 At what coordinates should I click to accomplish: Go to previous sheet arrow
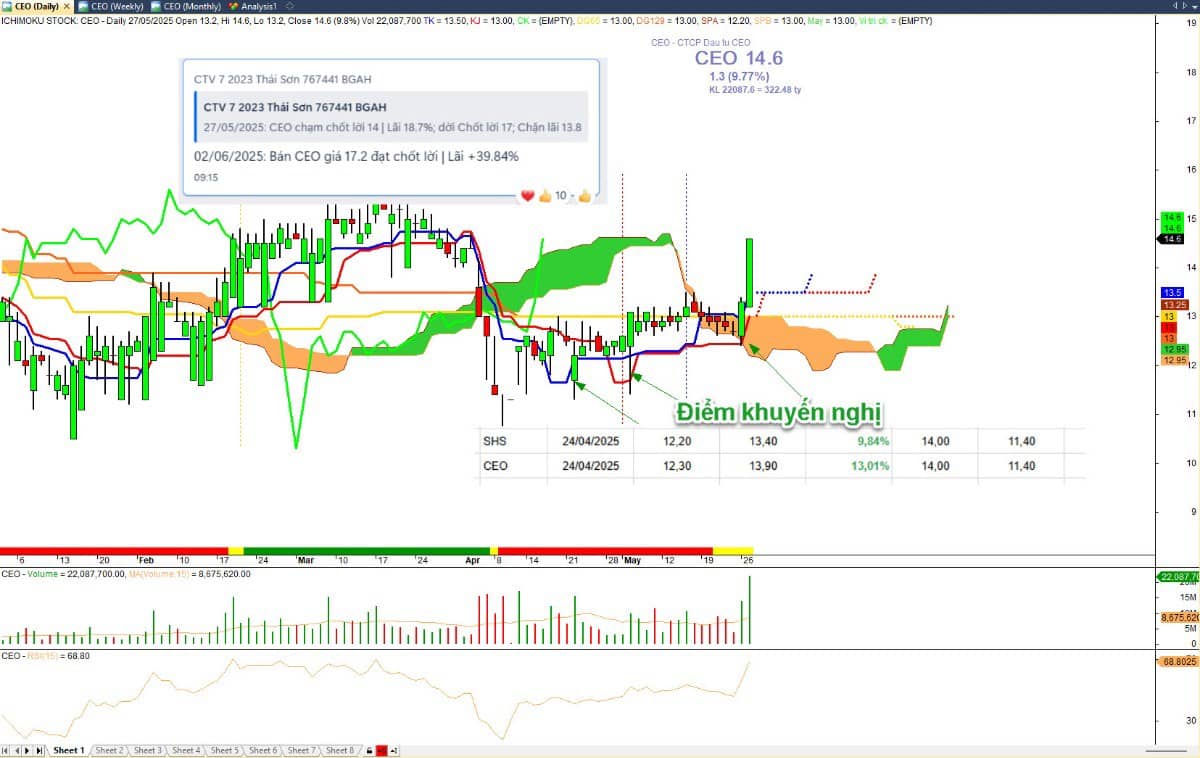pos(17,750)
